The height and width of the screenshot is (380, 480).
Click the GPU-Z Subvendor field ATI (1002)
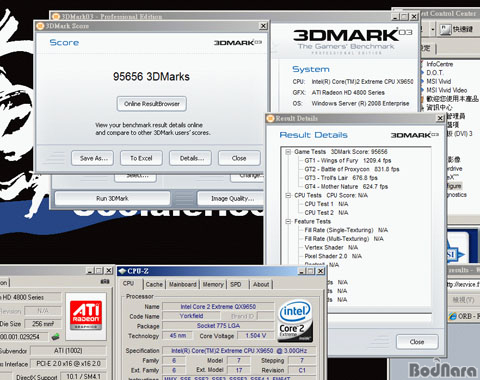[x=68, y=351]
